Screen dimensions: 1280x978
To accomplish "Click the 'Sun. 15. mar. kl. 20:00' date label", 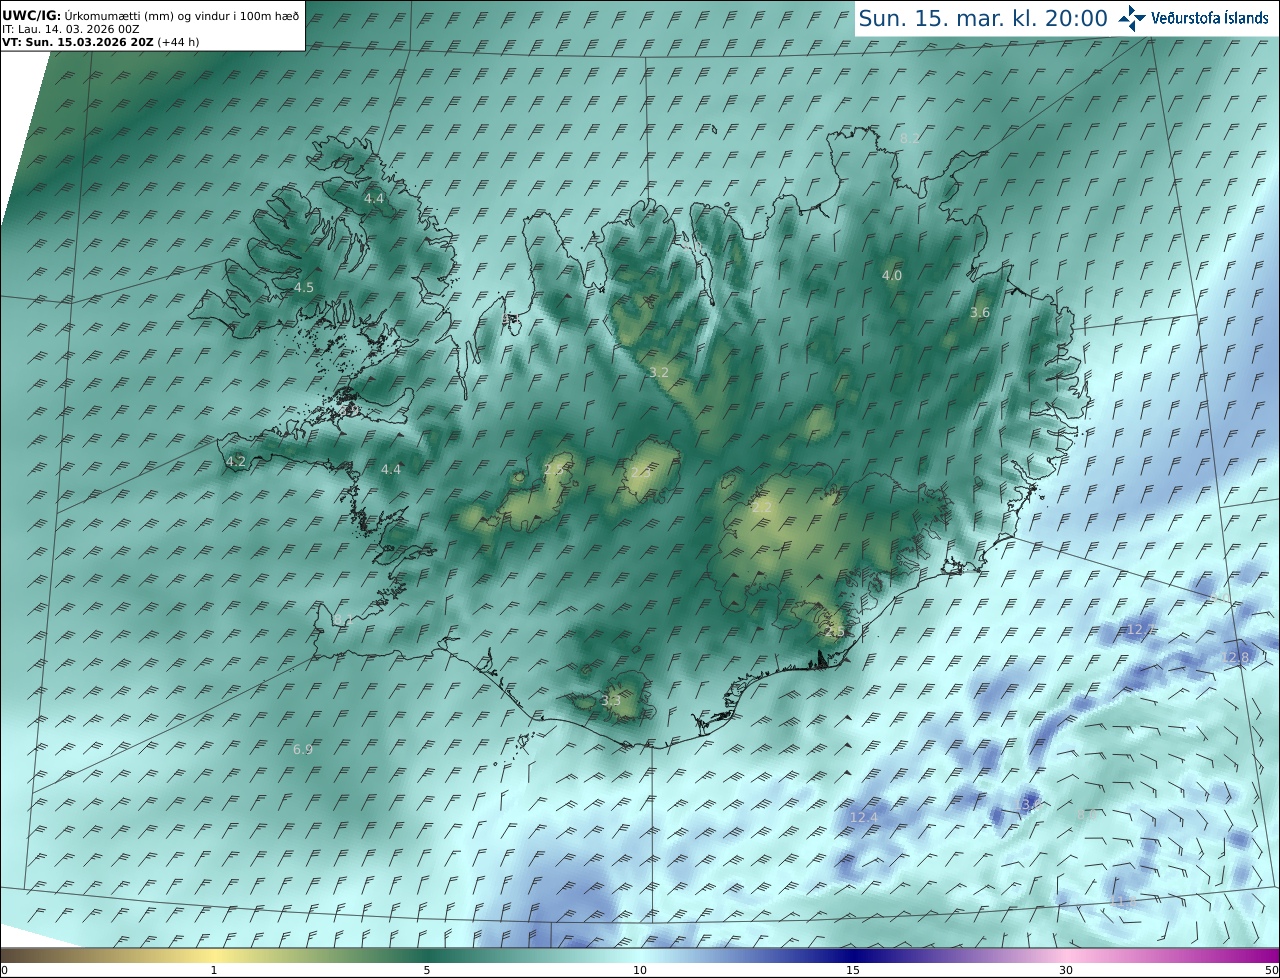I will pyautogui.click(x=983, y=19).
